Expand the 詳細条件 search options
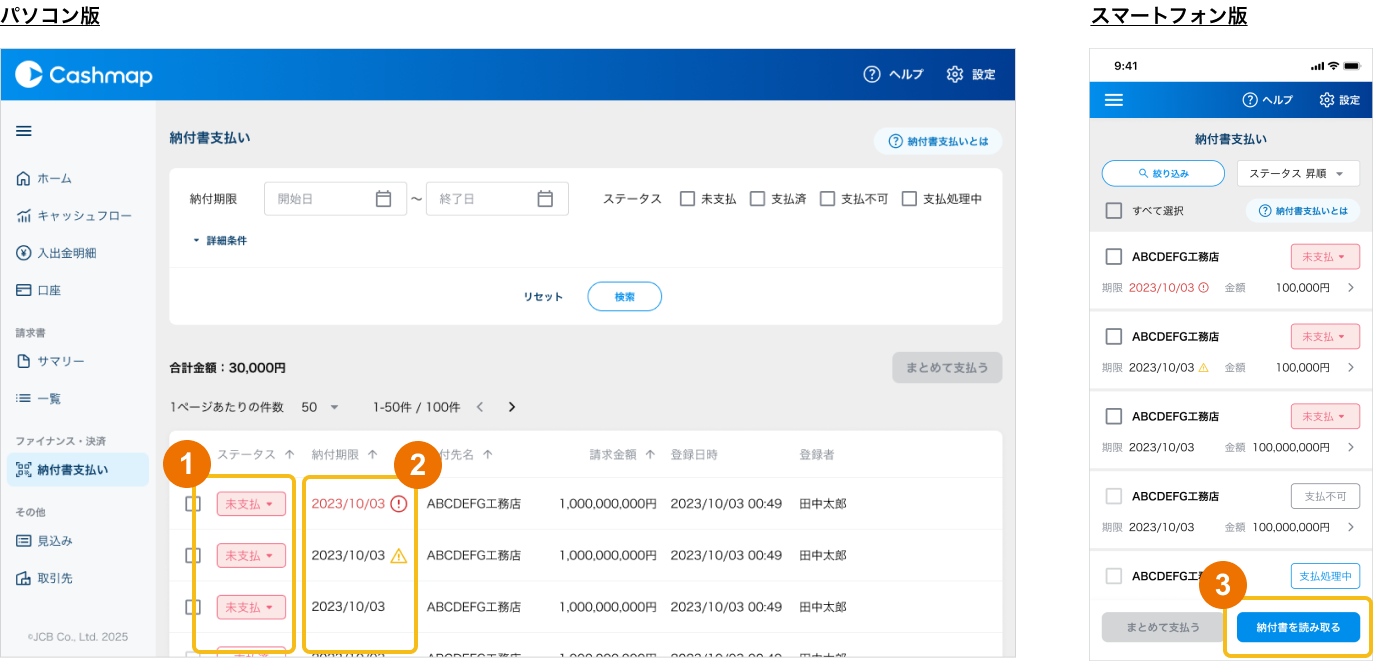Image resolution: width=1373 pixels, height=661 pixels. (x=219, y=241)
